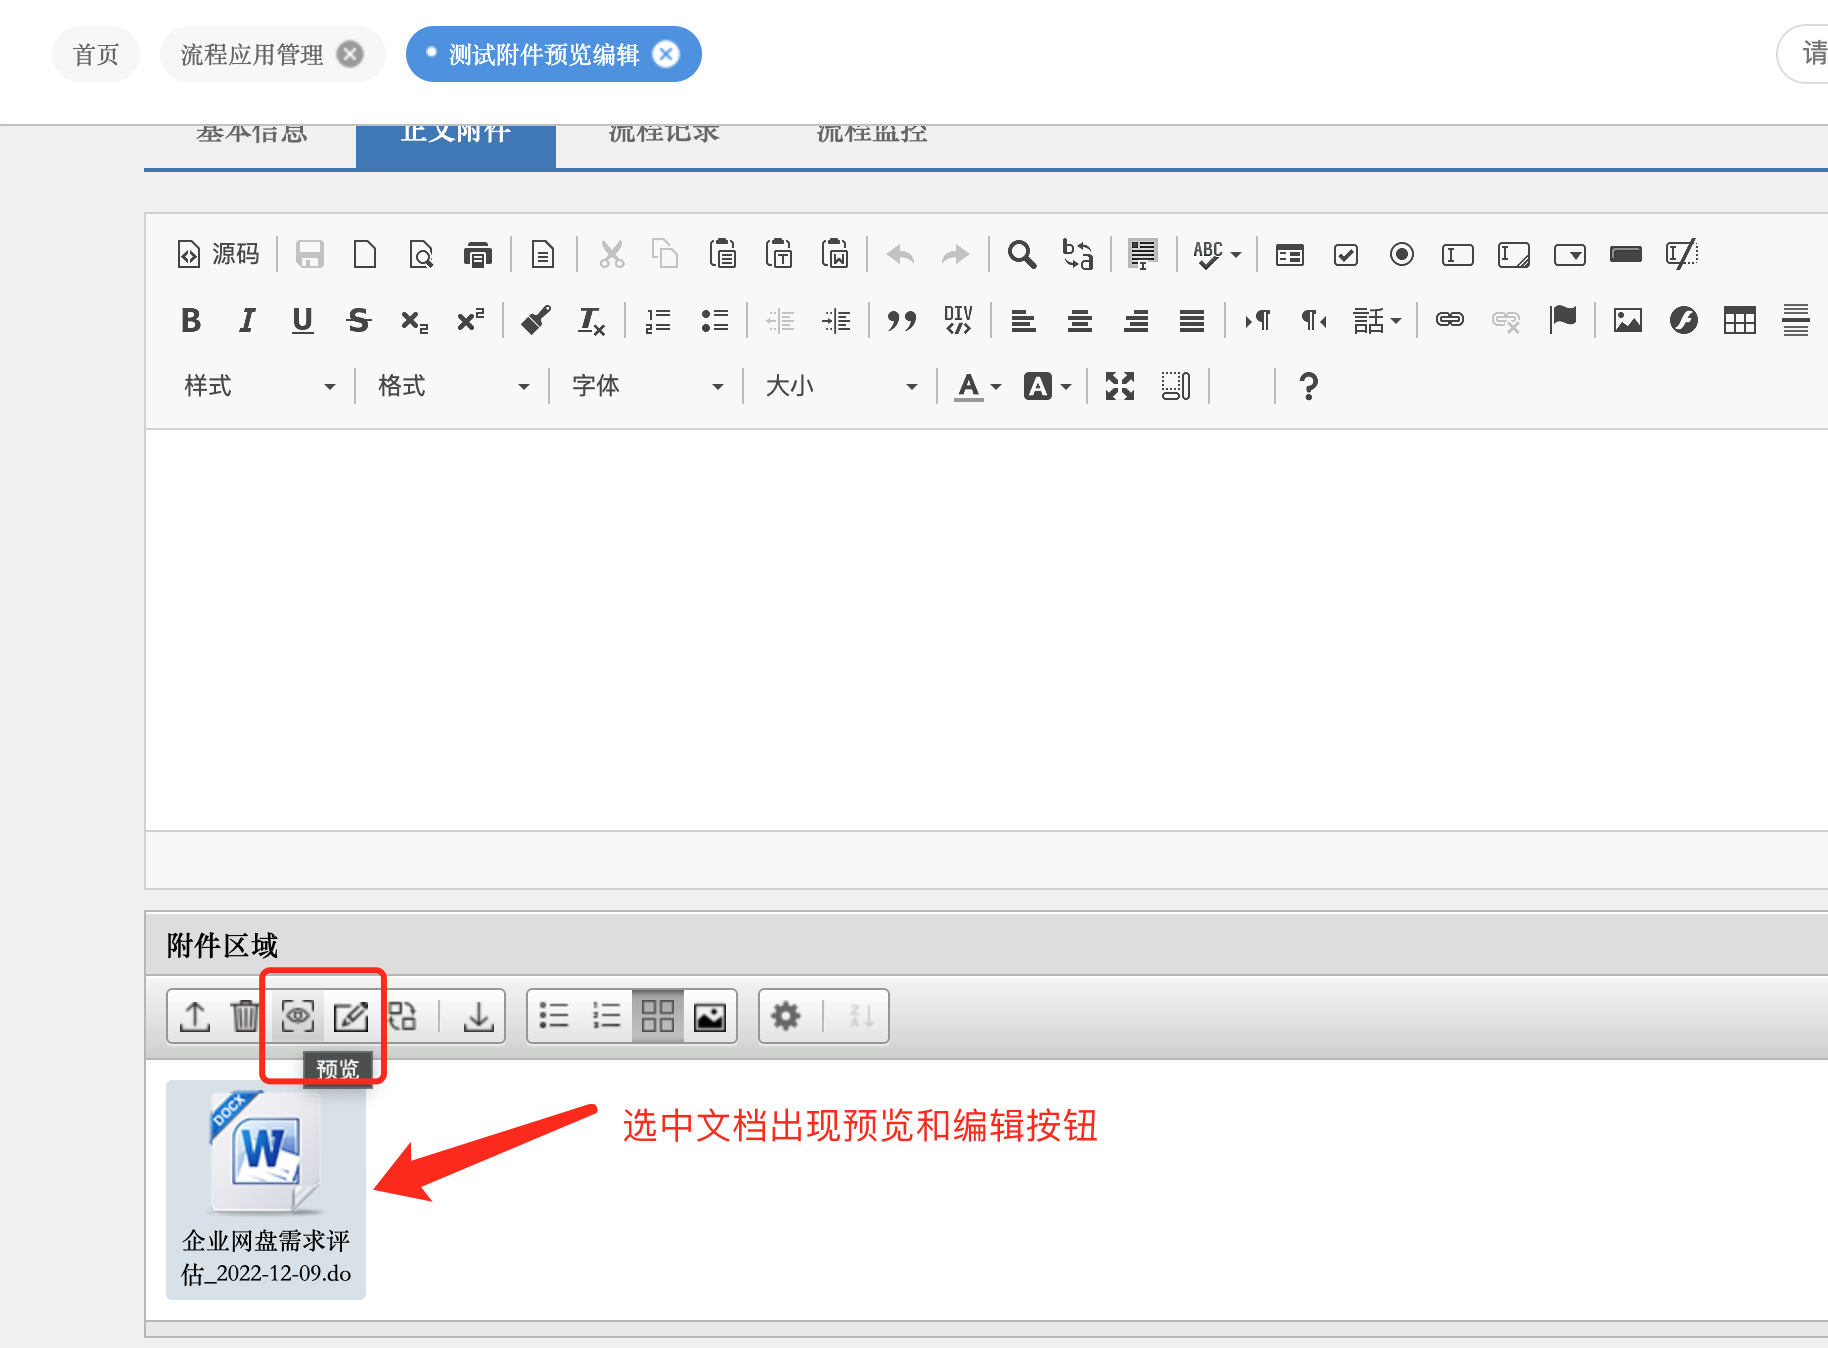Go to the 首页 tab
The image size is (1828, 1348).
96,54
